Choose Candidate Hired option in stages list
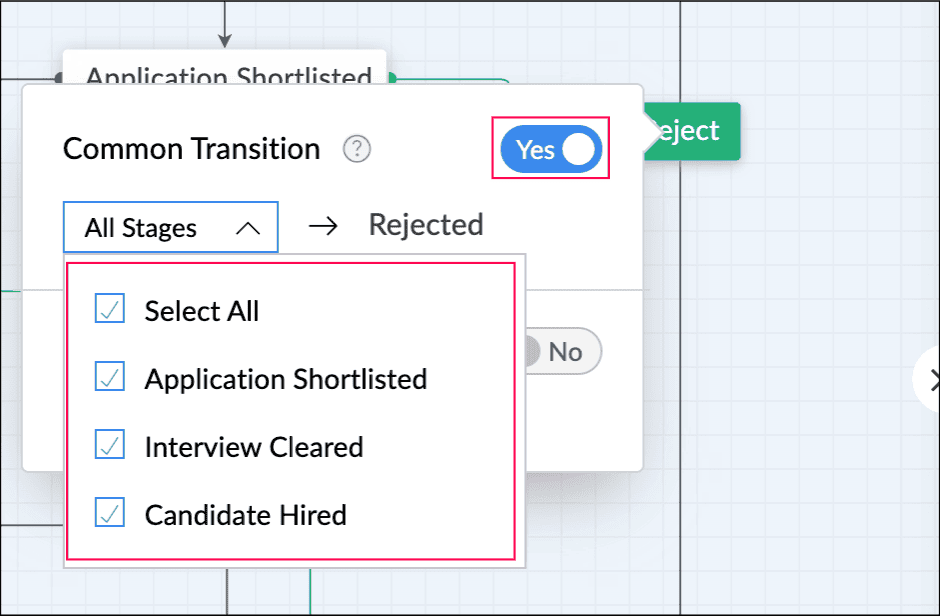The height and width of the screenshot is (616, 940). 245,515
